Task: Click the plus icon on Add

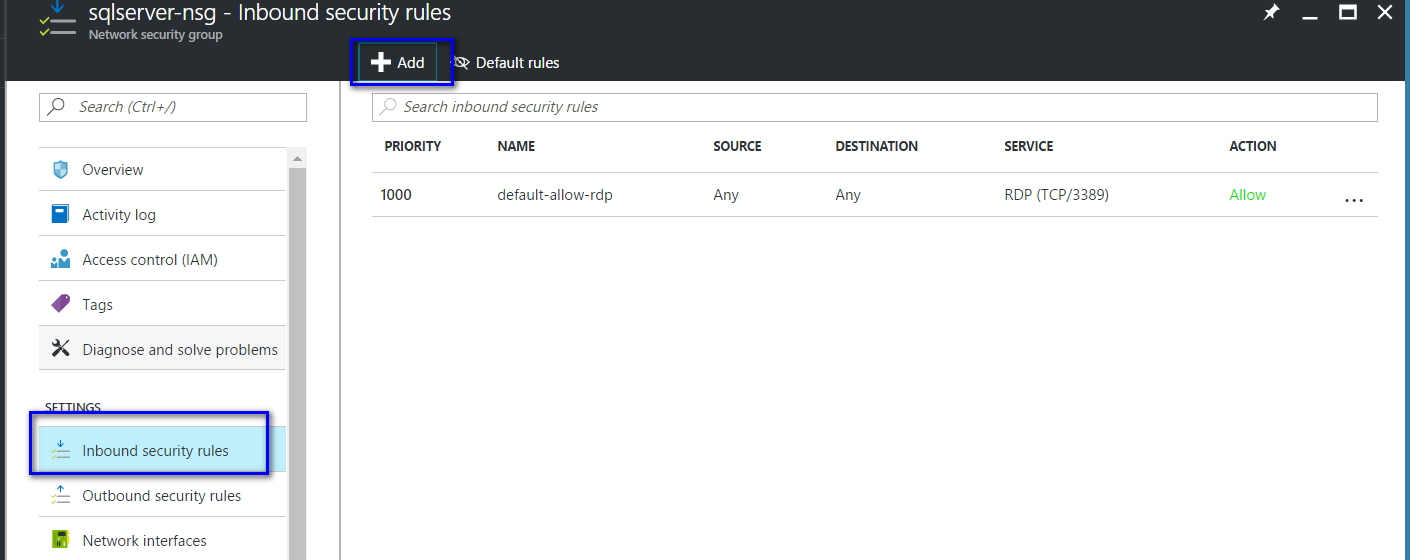Action: (380, 62)
